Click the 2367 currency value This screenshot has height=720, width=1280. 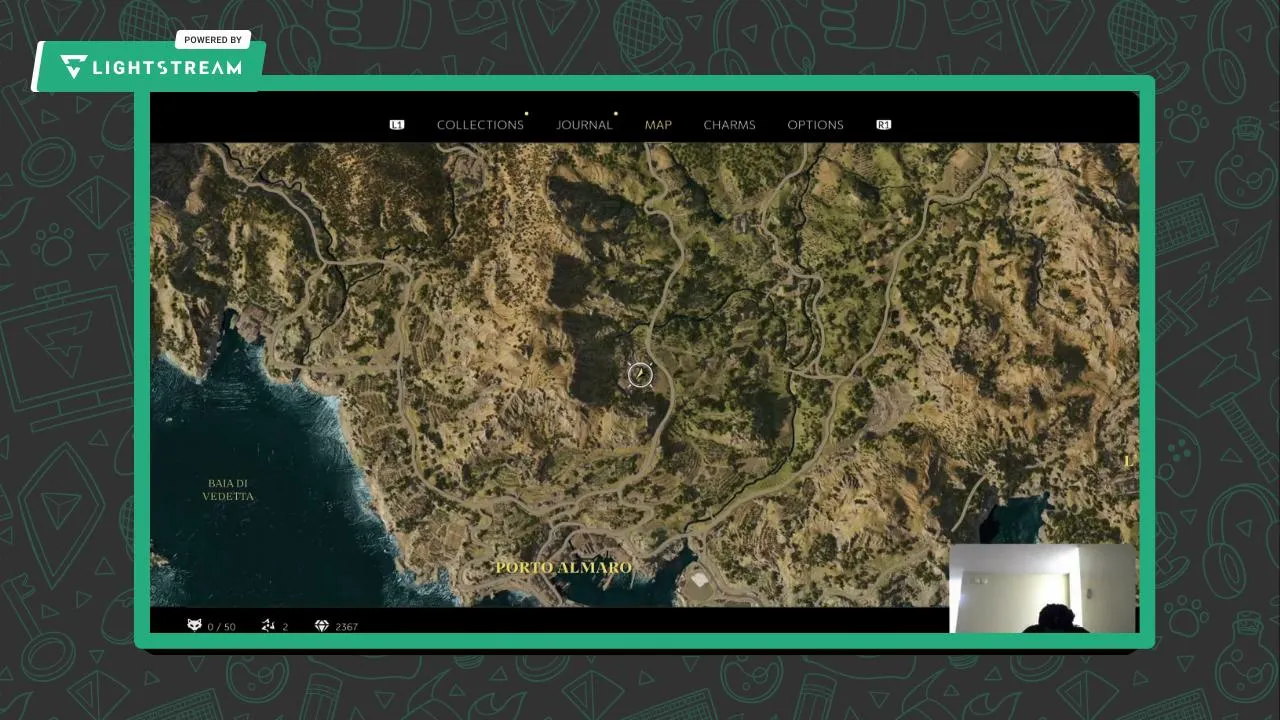click(x=346, y=627)
